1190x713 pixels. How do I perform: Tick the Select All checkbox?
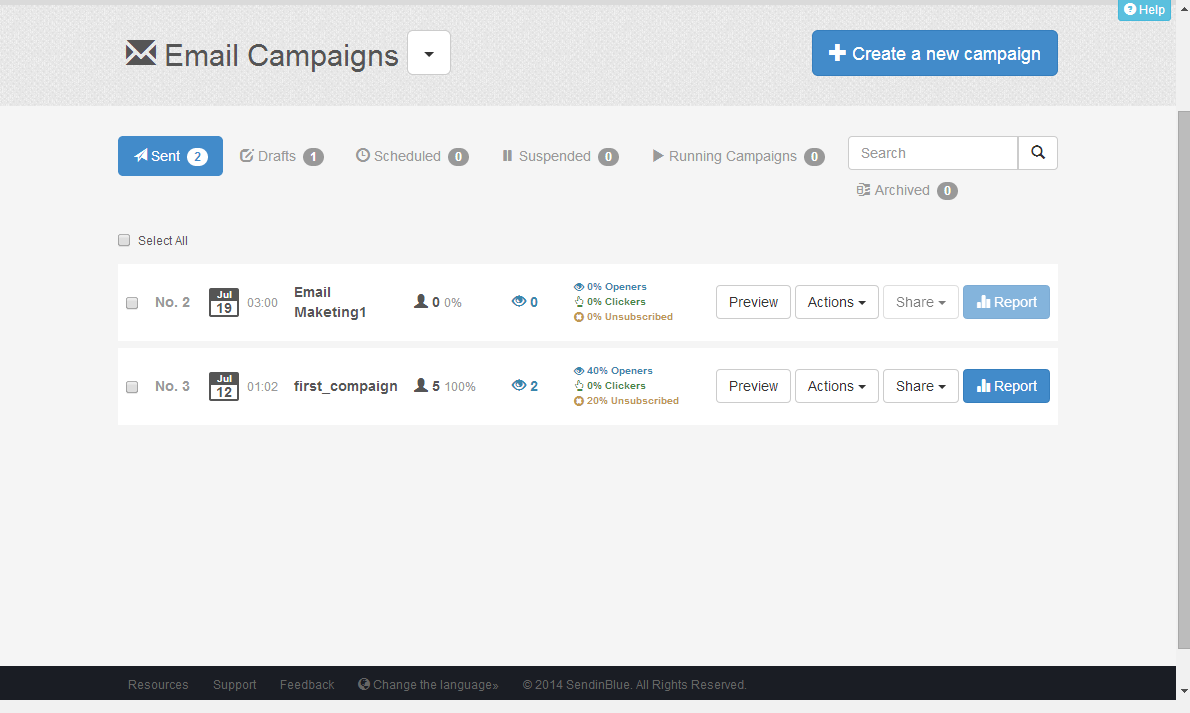pos(124,240)
